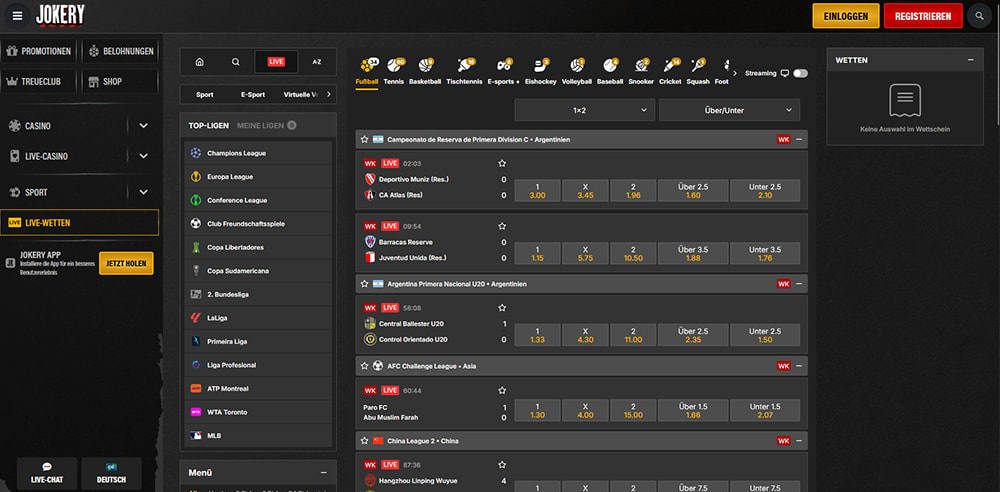This screenshot has width=1000, height=492.
Task: Collapse the Menü panel
Action: point(323,473)
